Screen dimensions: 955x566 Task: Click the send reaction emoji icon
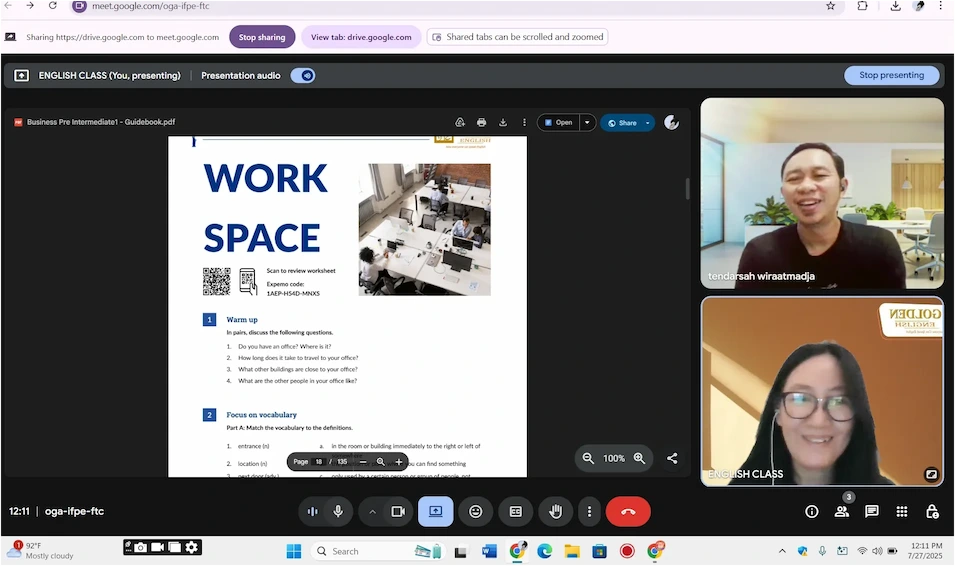(x=476, y=511)
